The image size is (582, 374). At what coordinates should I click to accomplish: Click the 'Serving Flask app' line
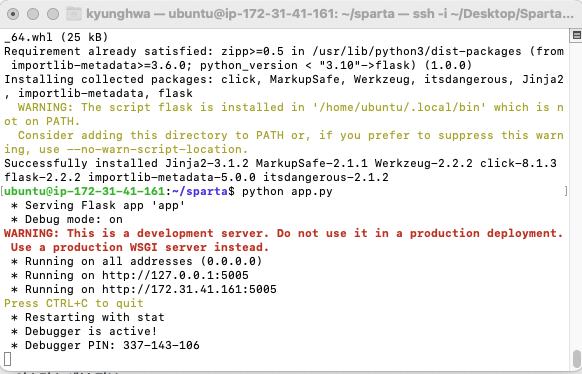click(x=98, y=206)
